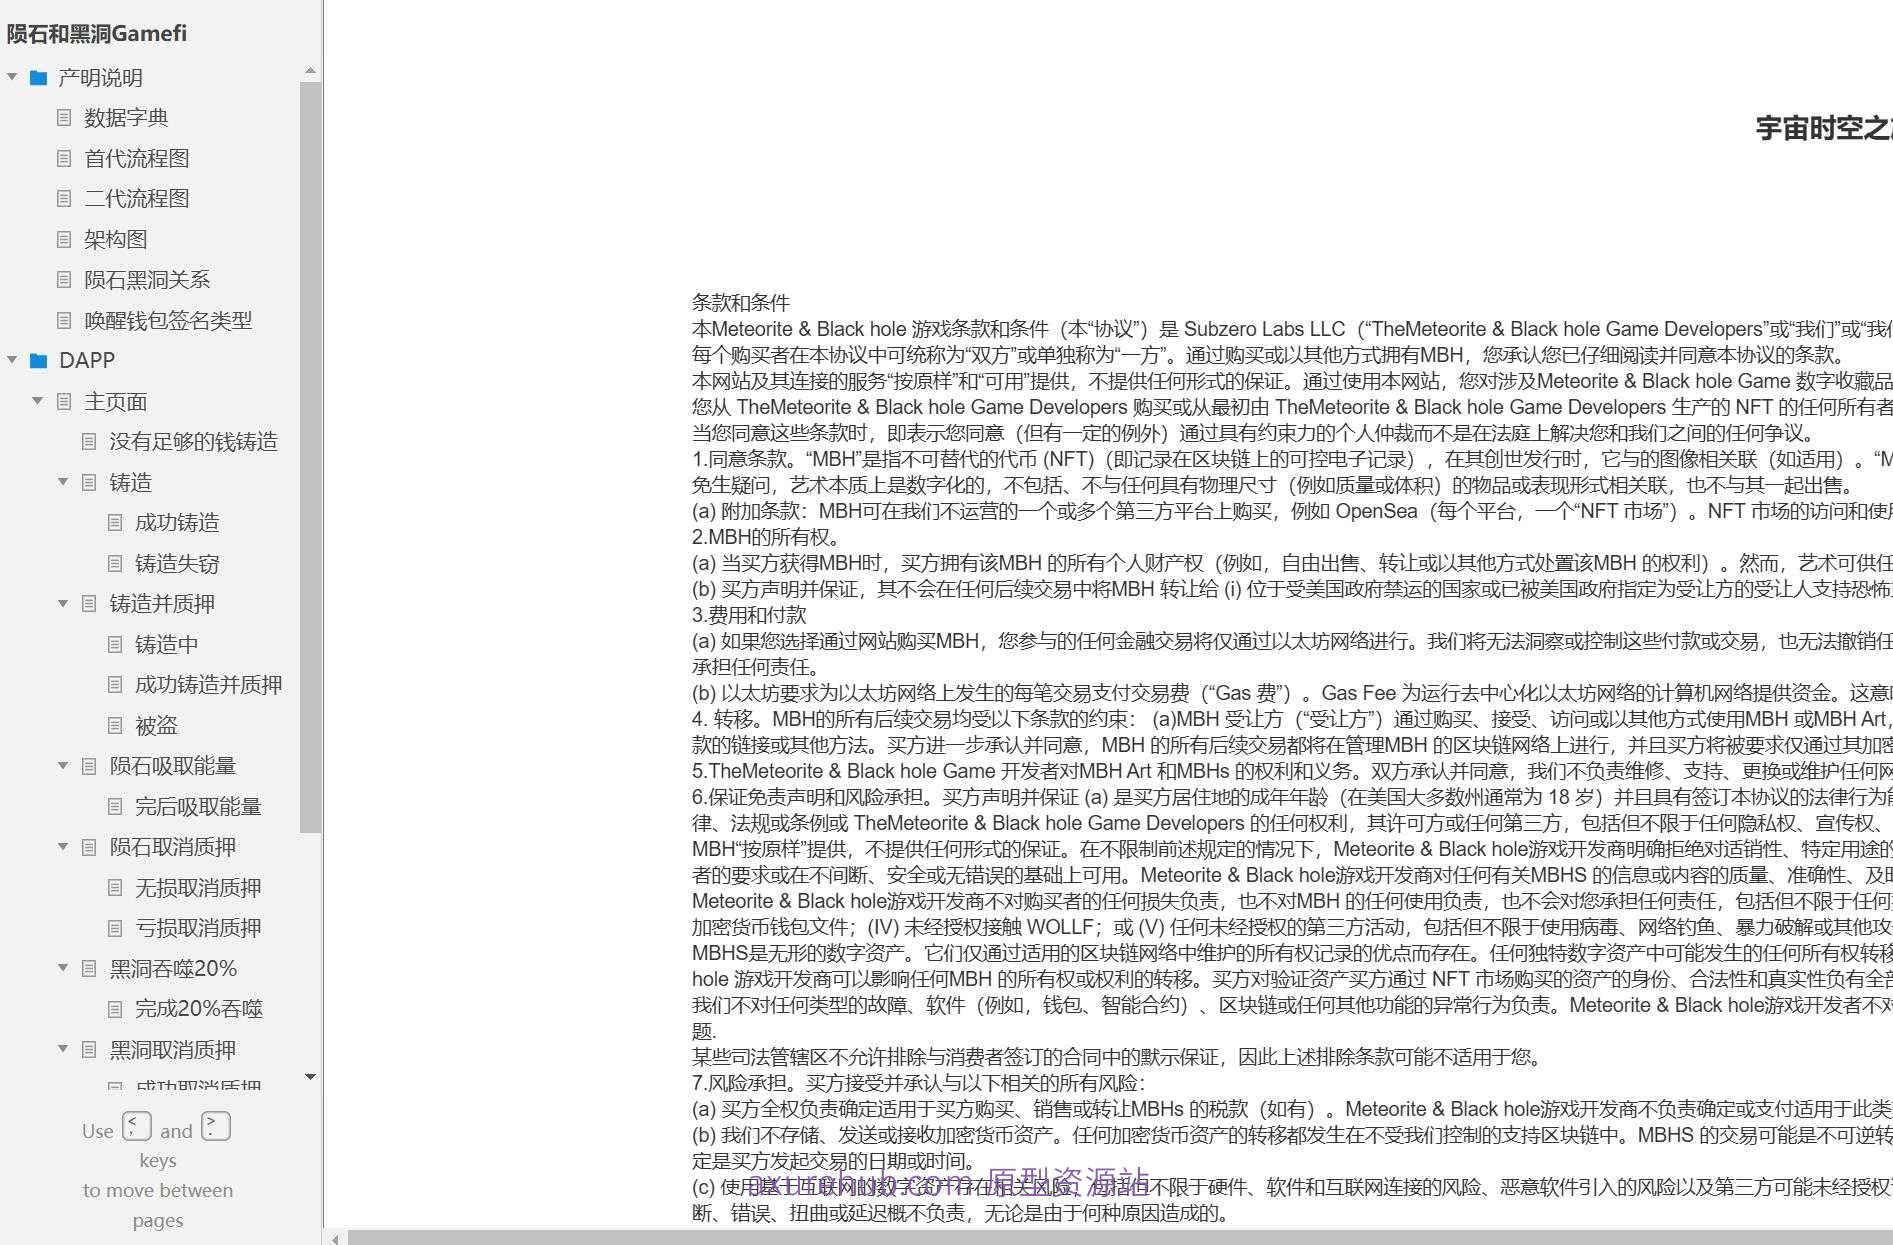Select the 陨石取消质押 page label
Image resolution: width=1893 pixels, height=1245 pixels.
tap(172, 847)
